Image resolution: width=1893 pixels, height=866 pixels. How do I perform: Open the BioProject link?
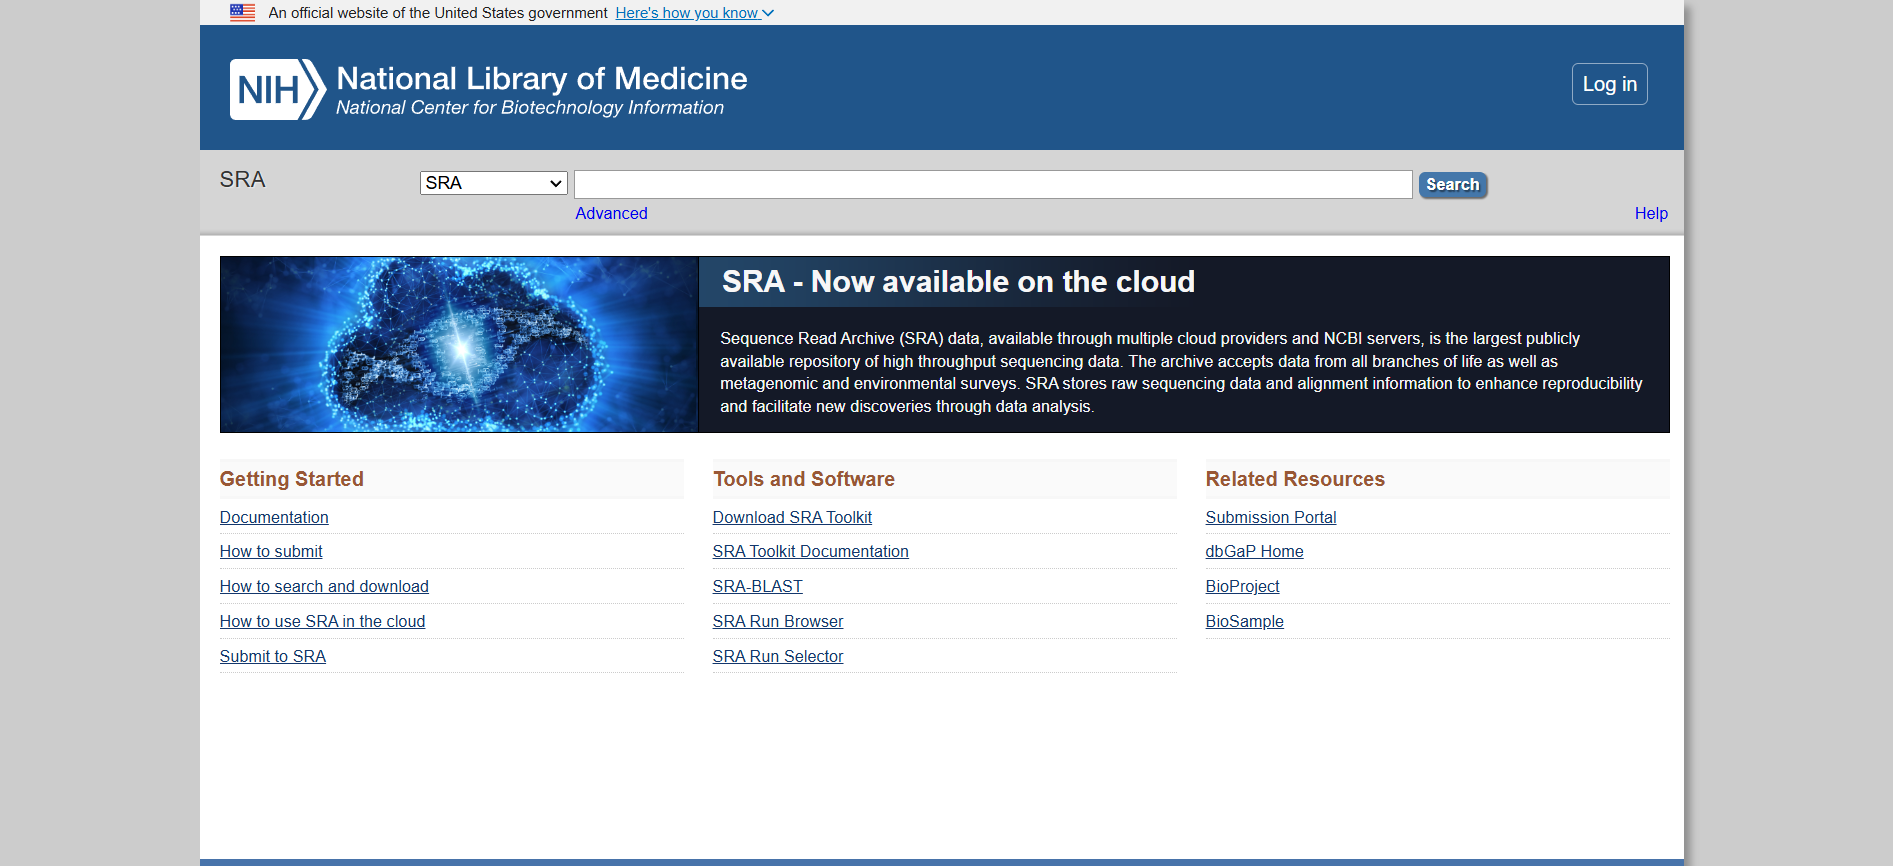pyautogui.click(x=1243, y=586)
